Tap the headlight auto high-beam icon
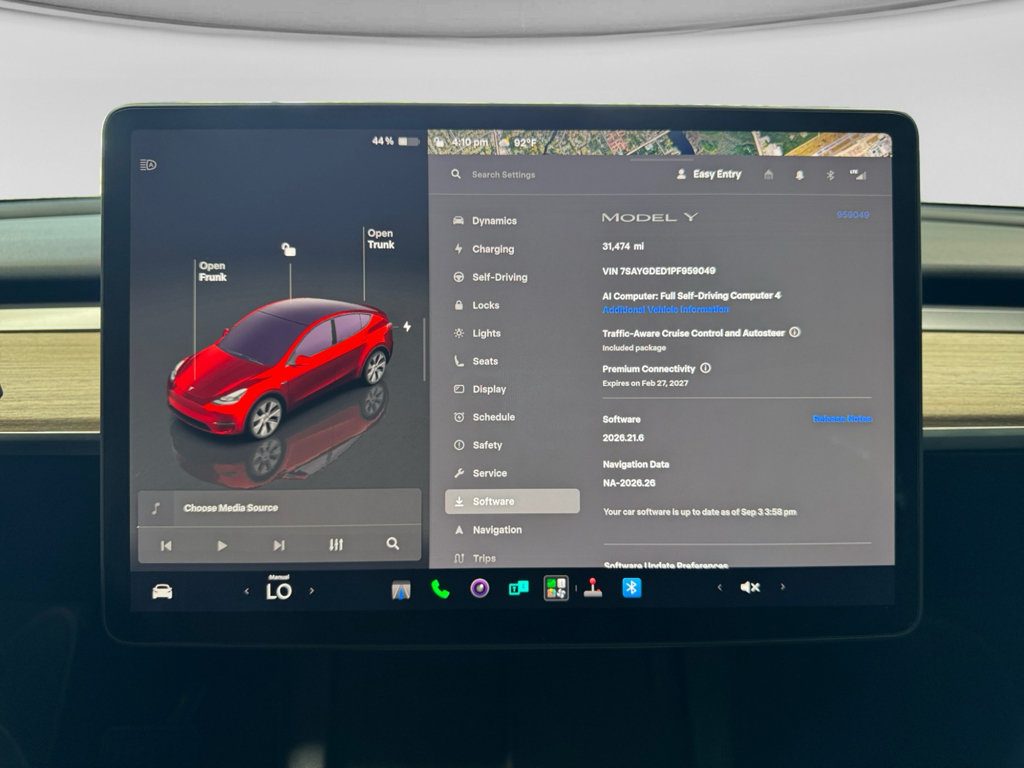This screenshot has width=1024, height=768. (x=148, y=165)
